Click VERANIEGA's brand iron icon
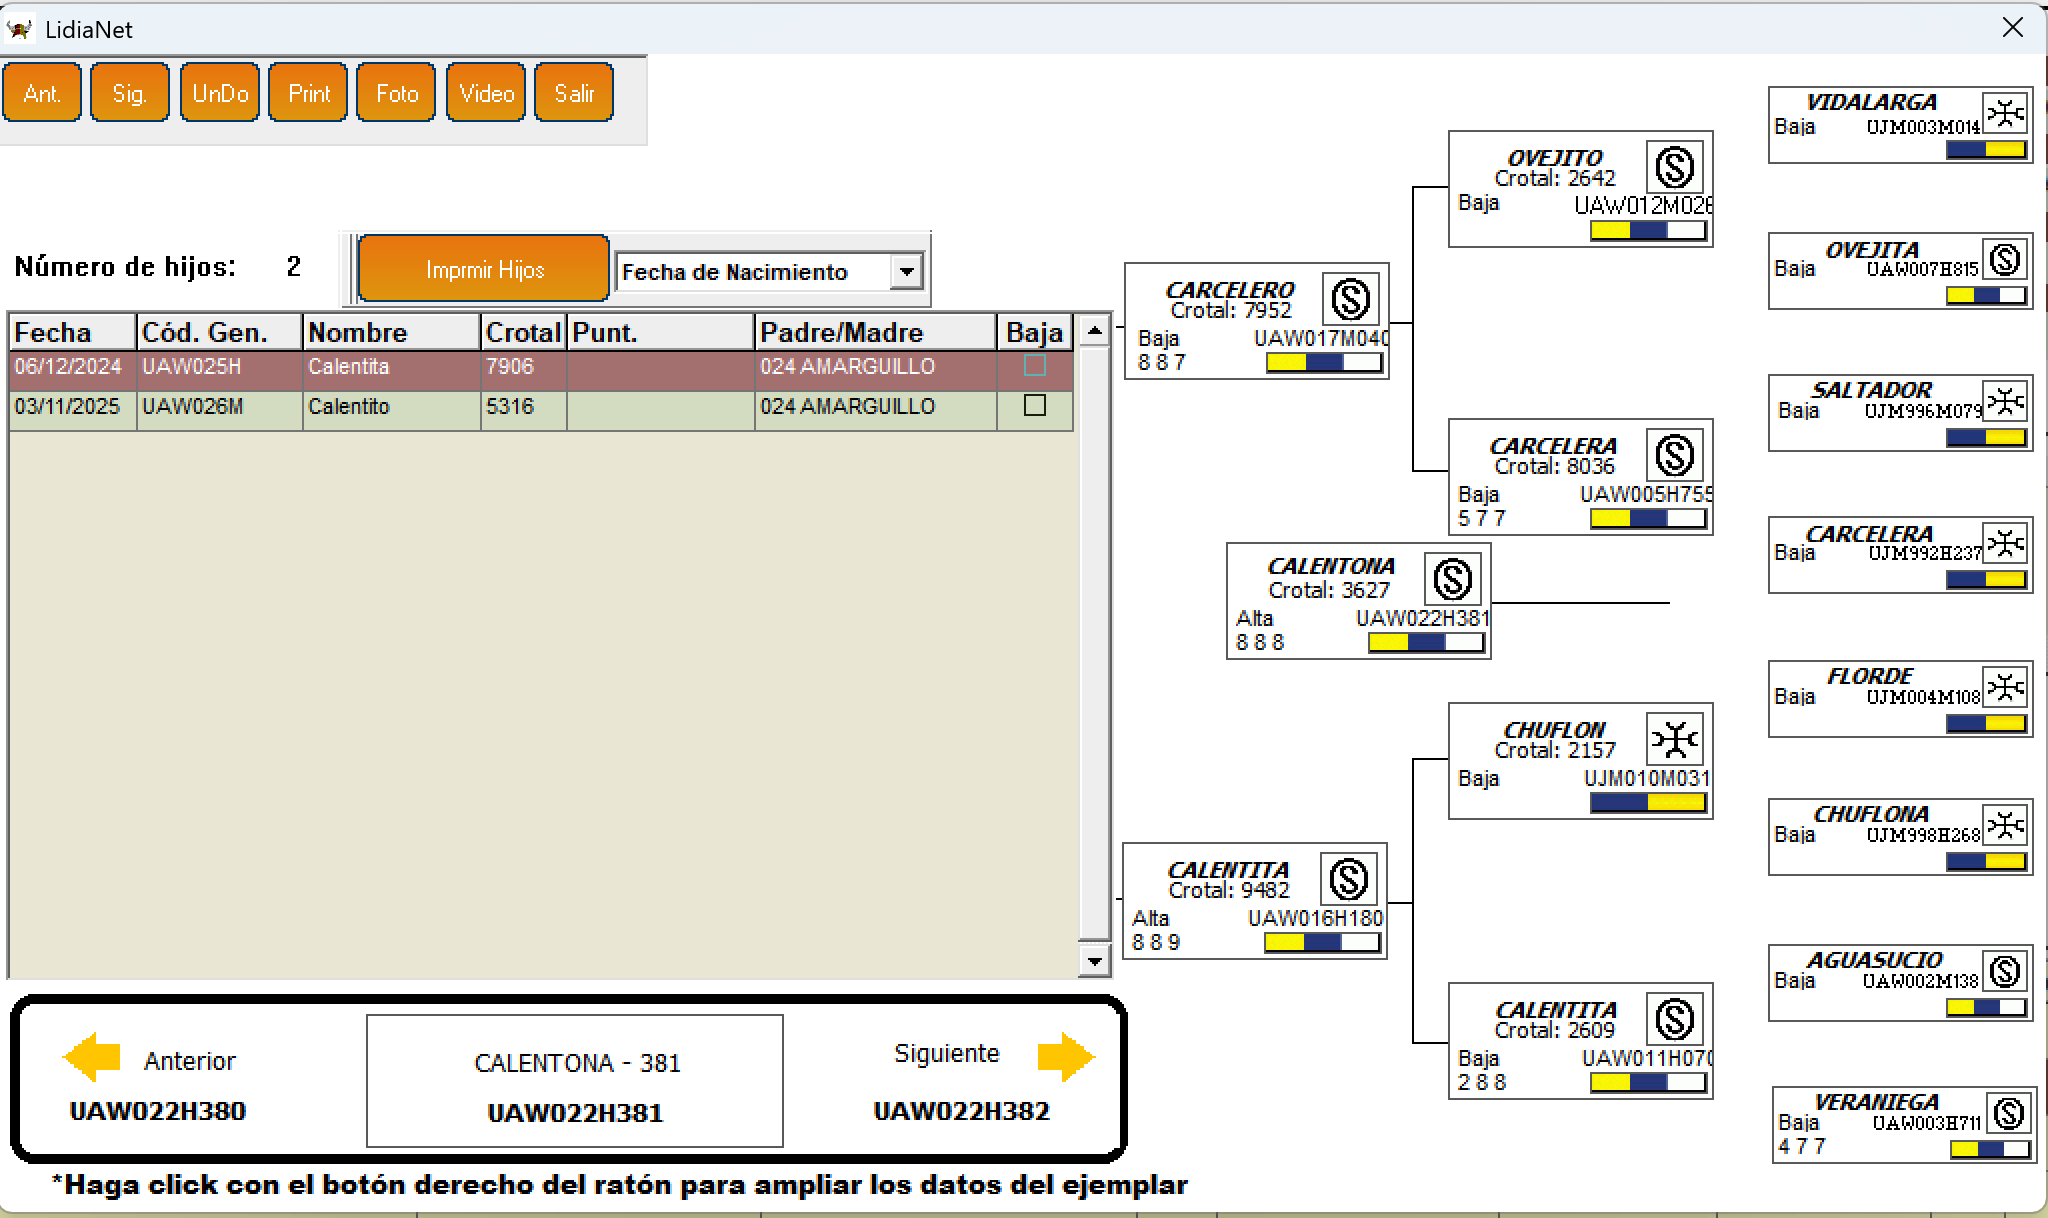2048x1218 pixels. click(2008, 1113)
